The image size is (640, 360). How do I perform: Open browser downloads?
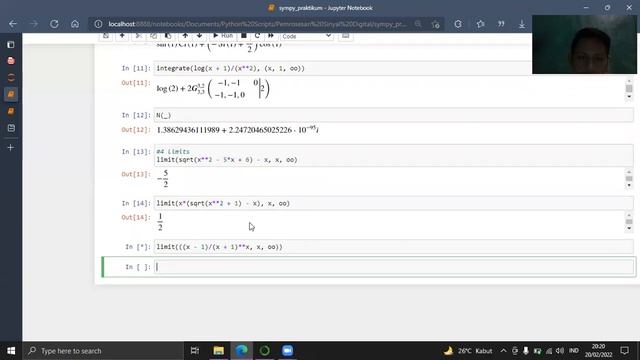click(x=522, y=24)
